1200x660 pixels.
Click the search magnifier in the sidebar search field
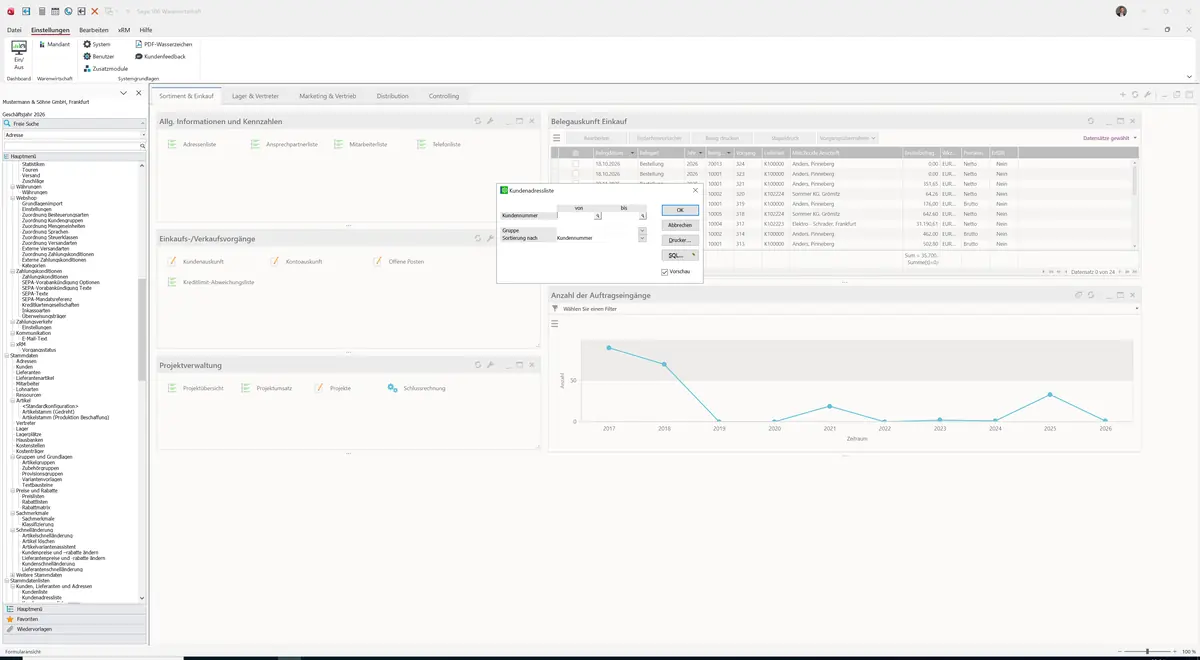point(143,146)
